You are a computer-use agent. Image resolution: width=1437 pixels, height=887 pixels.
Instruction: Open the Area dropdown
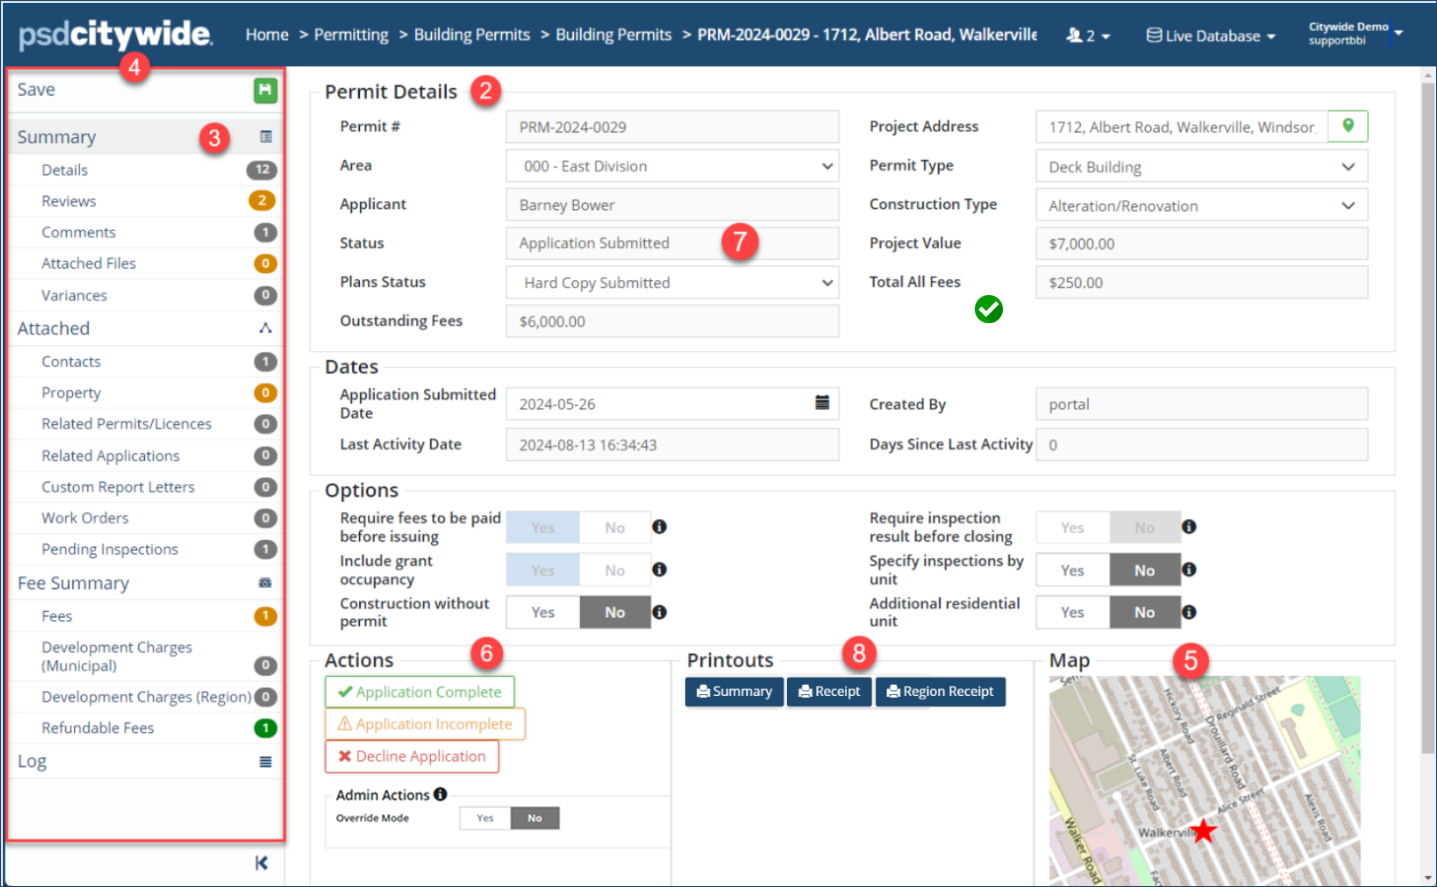(672, 166)
